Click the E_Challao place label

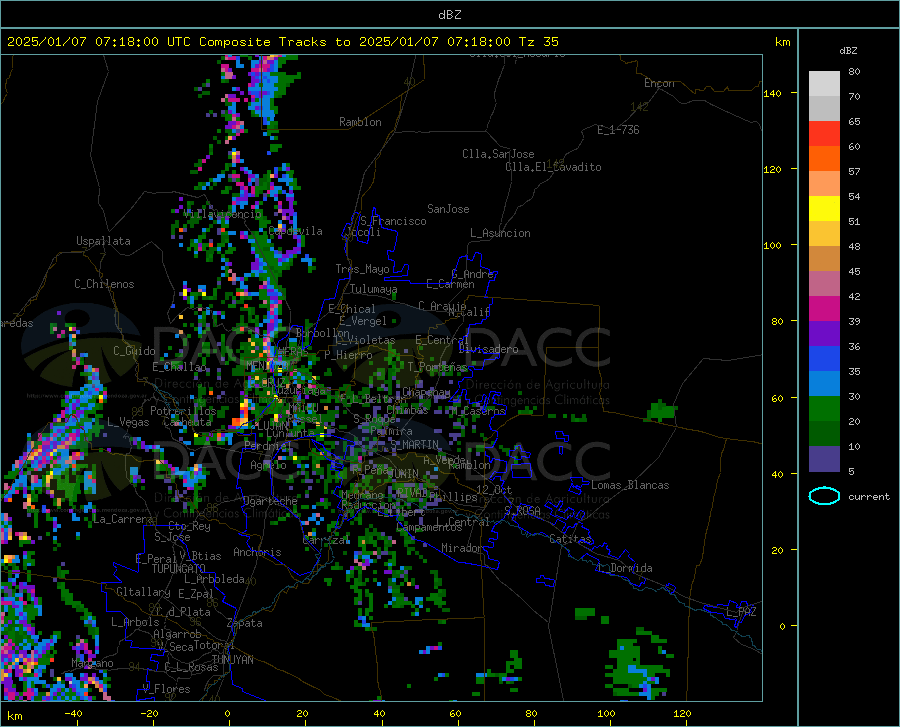[x=179, y=367]
